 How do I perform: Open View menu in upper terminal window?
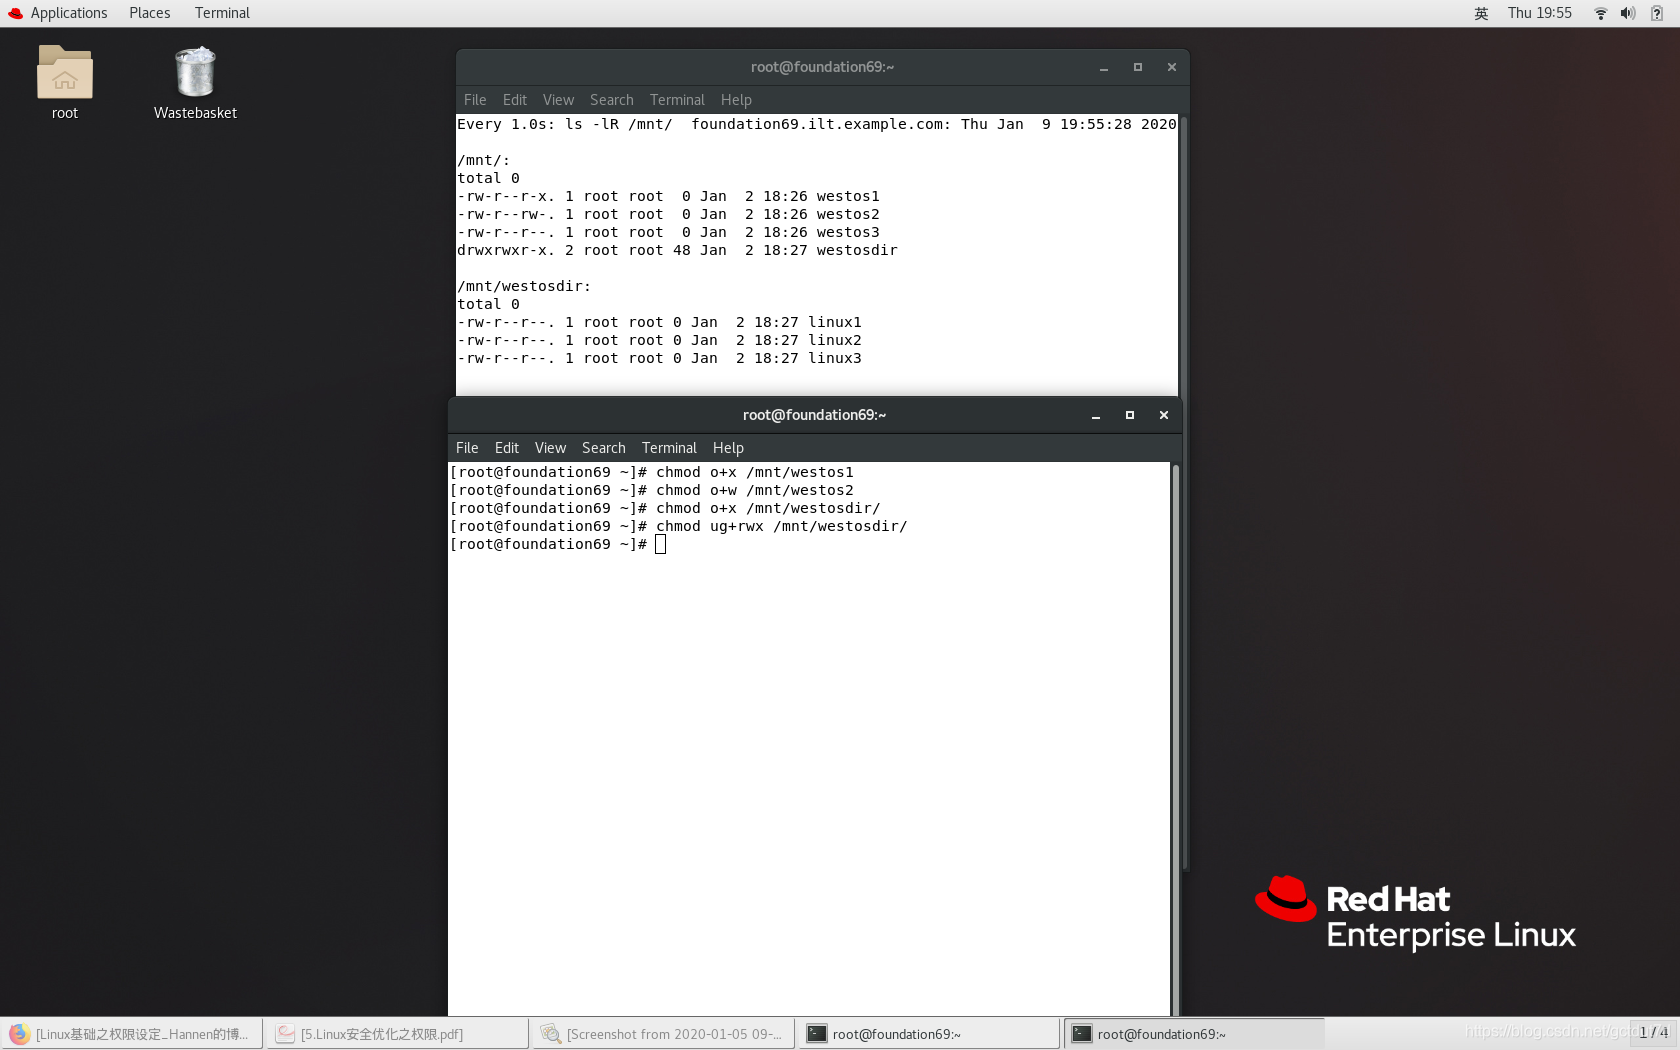pyautogui.click(x=558, y=100)
